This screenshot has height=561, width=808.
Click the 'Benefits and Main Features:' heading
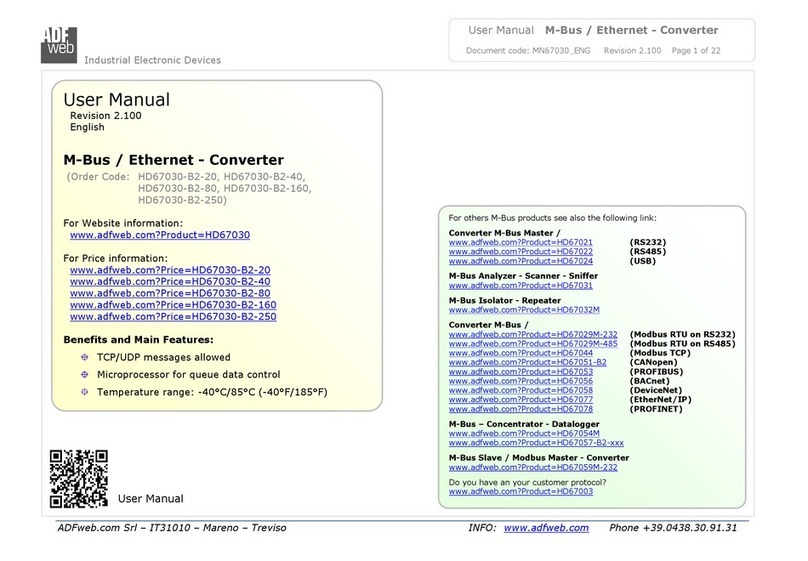tap(138, 340)
